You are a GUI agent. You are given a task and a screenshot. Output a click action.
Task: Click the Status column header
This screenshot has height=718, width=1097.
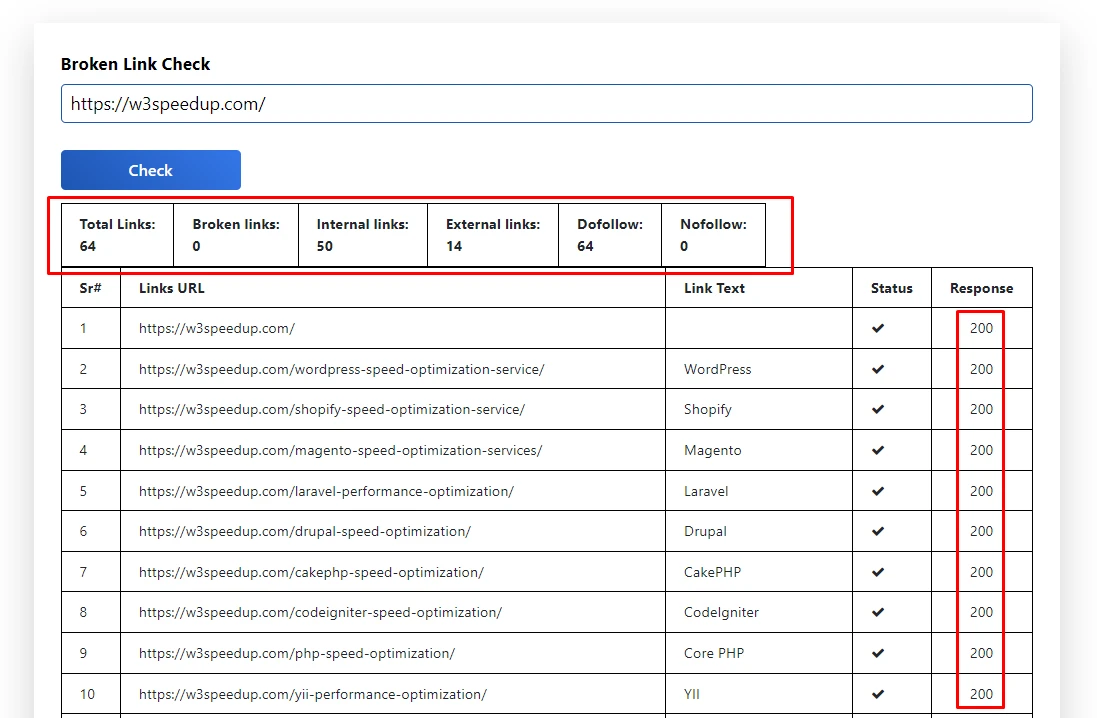(891, 288)
